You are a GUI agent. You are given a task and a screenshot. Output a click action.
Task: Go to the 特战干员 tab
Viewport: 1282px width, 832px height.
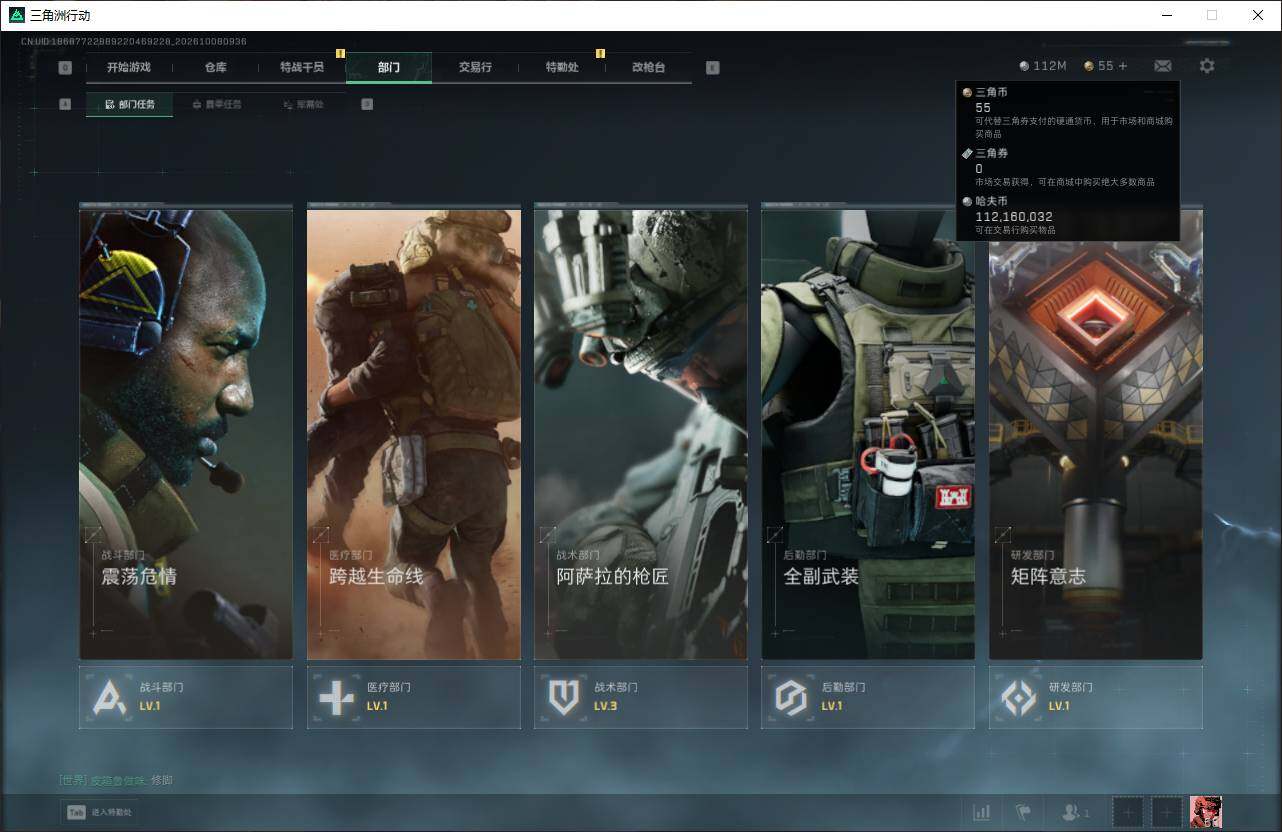302,67
